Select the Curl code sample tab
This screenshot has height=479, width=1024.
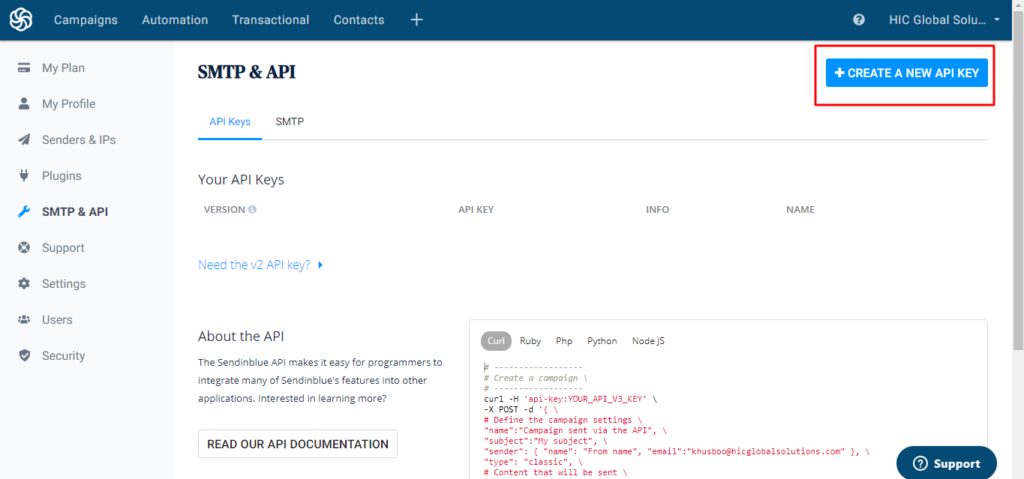pyautogui.click(x=496, y=340)
